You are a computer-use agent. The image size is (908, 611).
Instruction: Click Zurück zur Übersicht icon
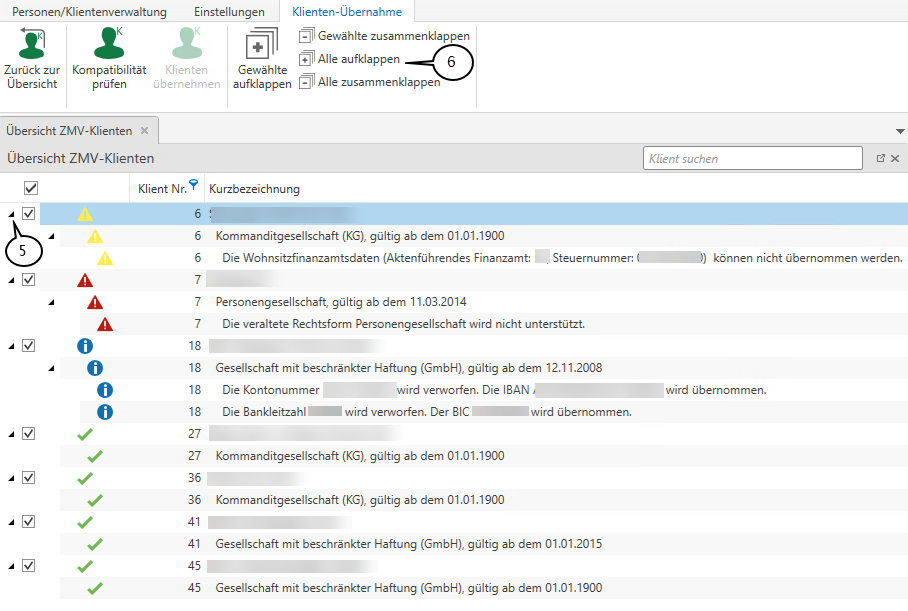click(31, 44)
